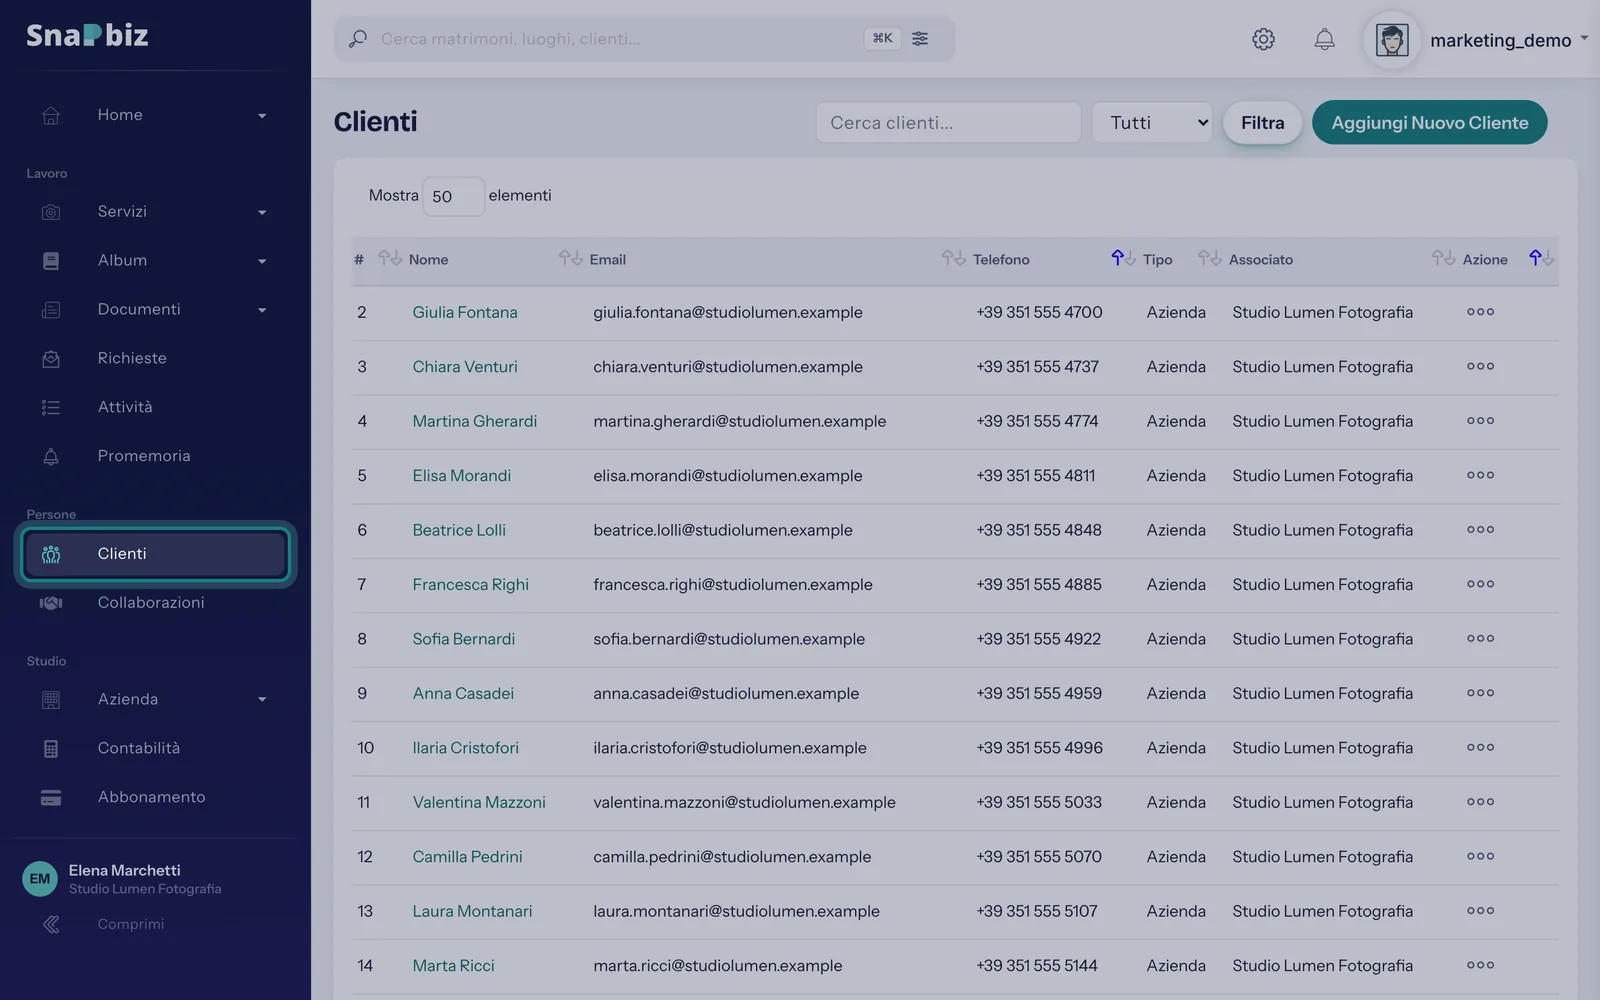This screenshot has width=1600, height=1000.
Task: Open action dots for Giulia Fontana
Action: [1480, 312]
